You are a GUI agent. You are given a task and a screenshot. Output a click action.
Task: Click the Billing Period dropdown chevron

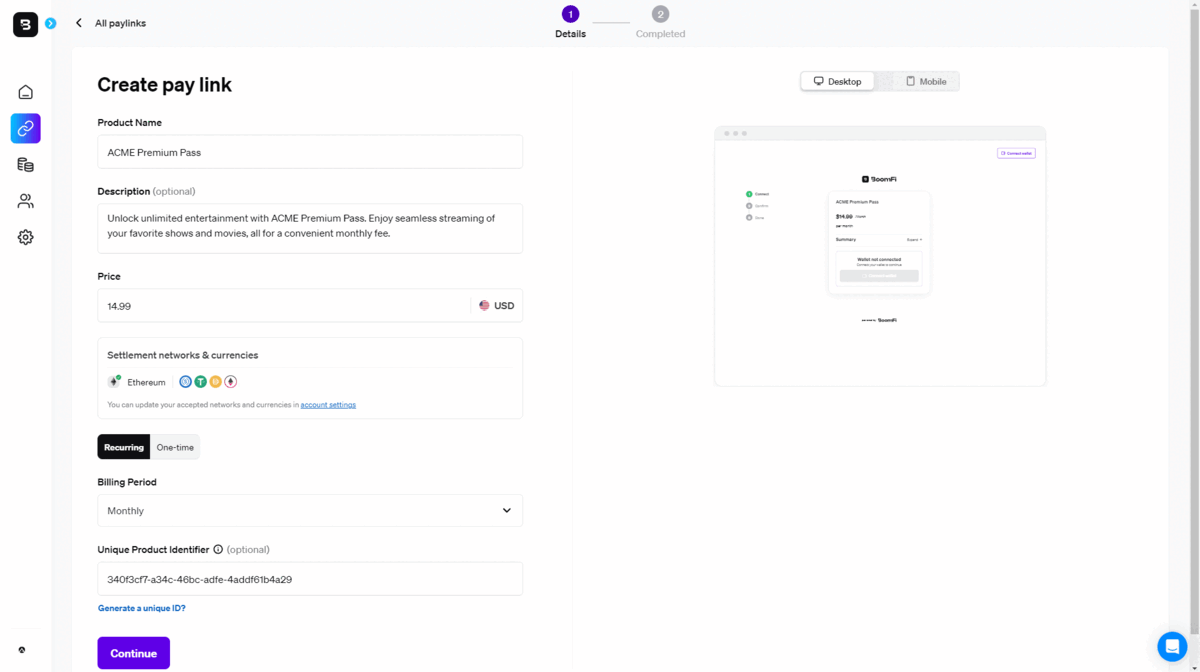point(506,511)
